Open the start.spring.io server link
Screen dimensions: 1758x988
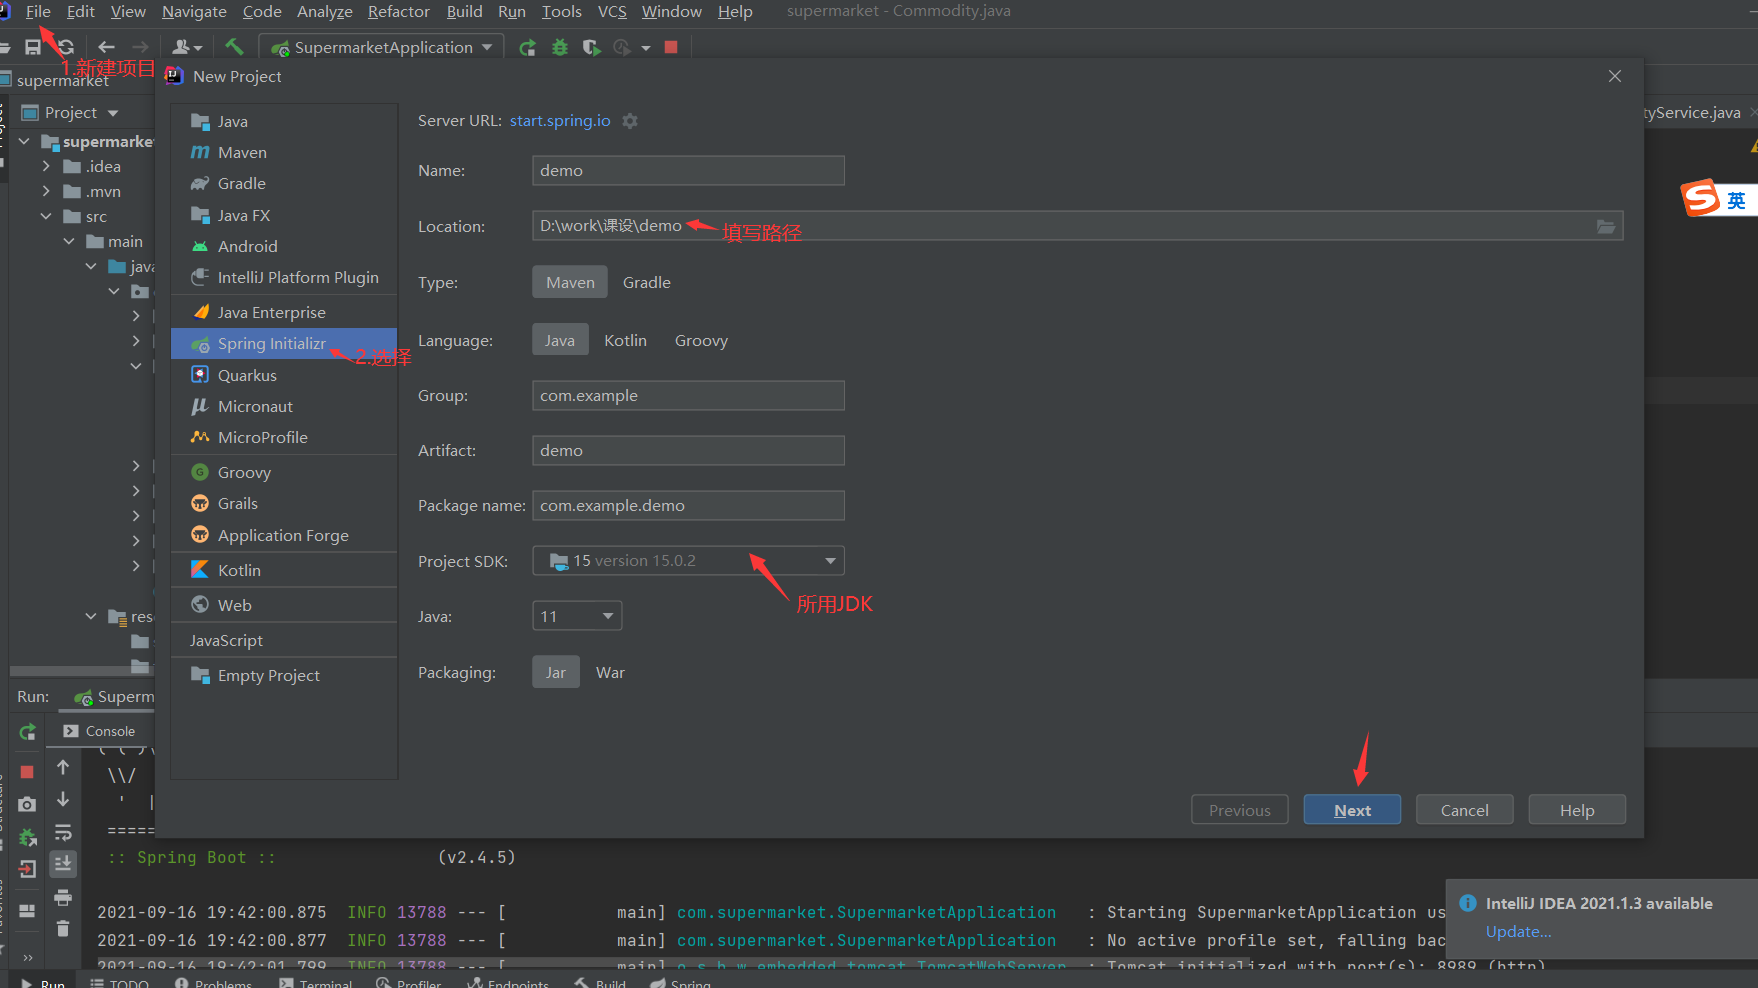(560, 121)
